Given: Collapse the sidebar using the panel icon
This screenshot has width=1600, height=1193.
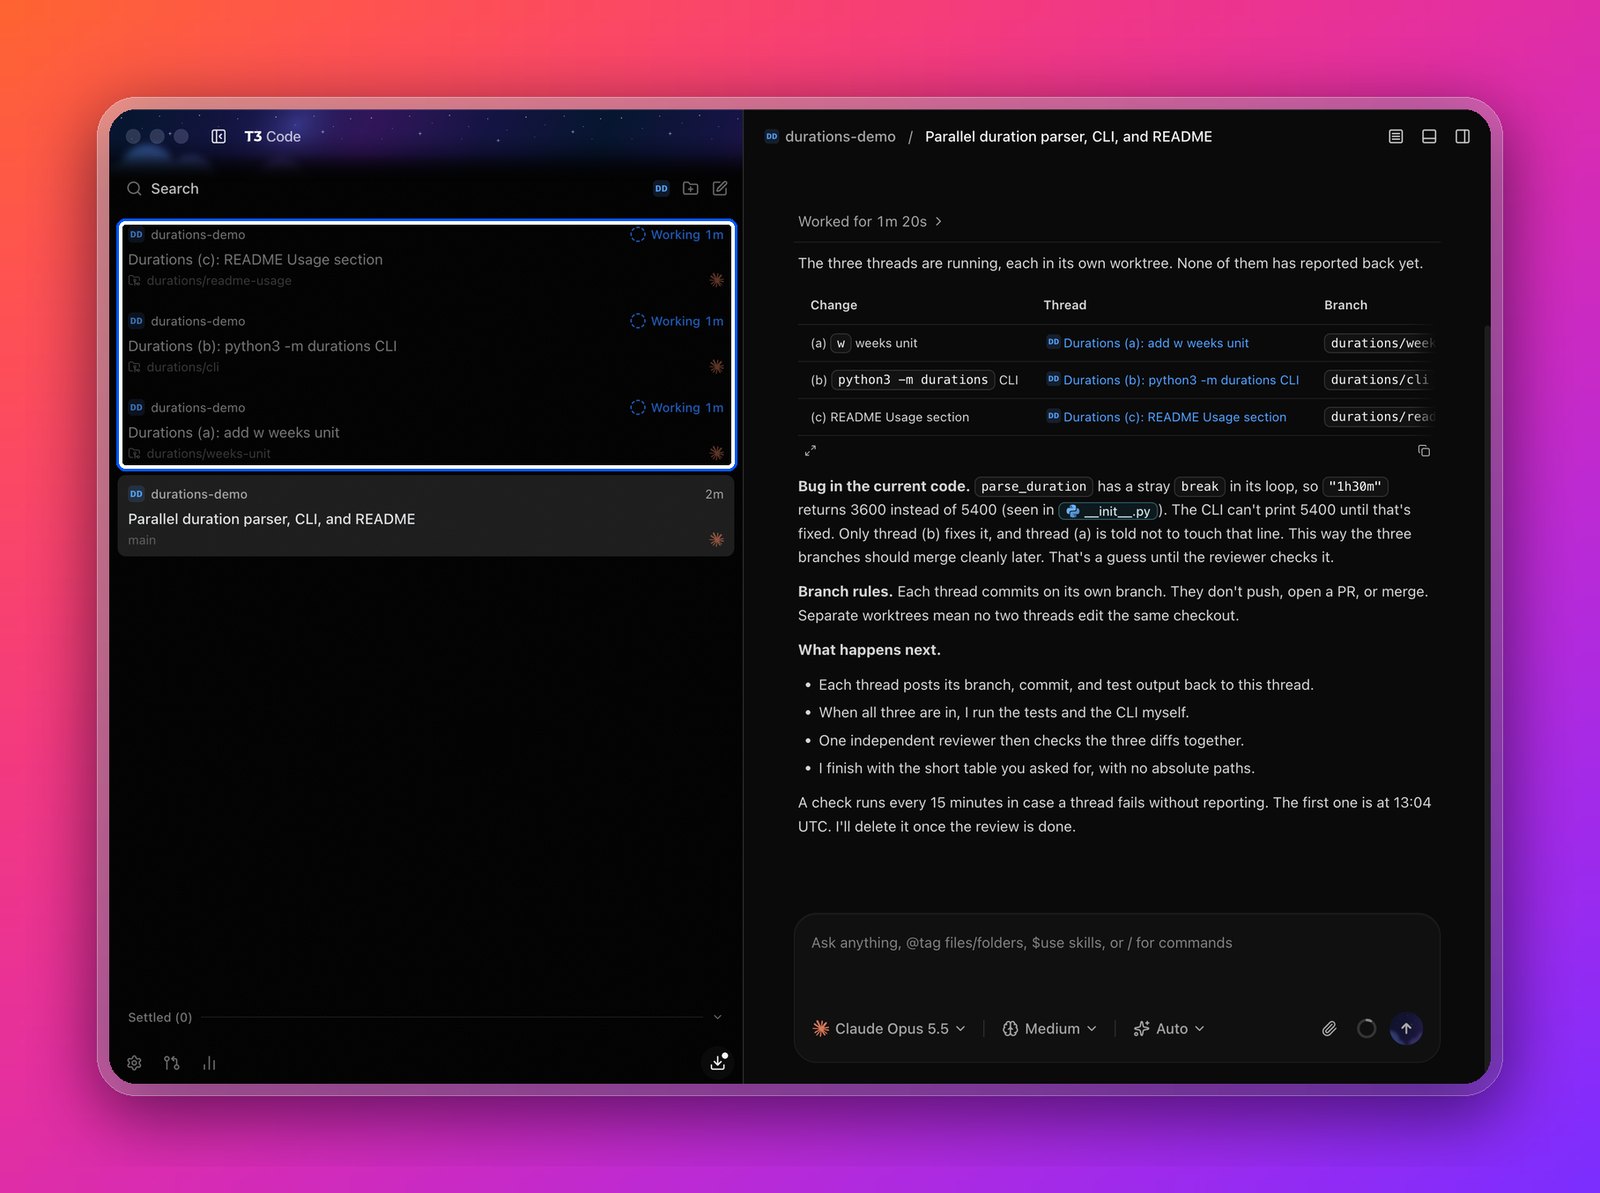Looking at the screenshot, I should 218,136.
